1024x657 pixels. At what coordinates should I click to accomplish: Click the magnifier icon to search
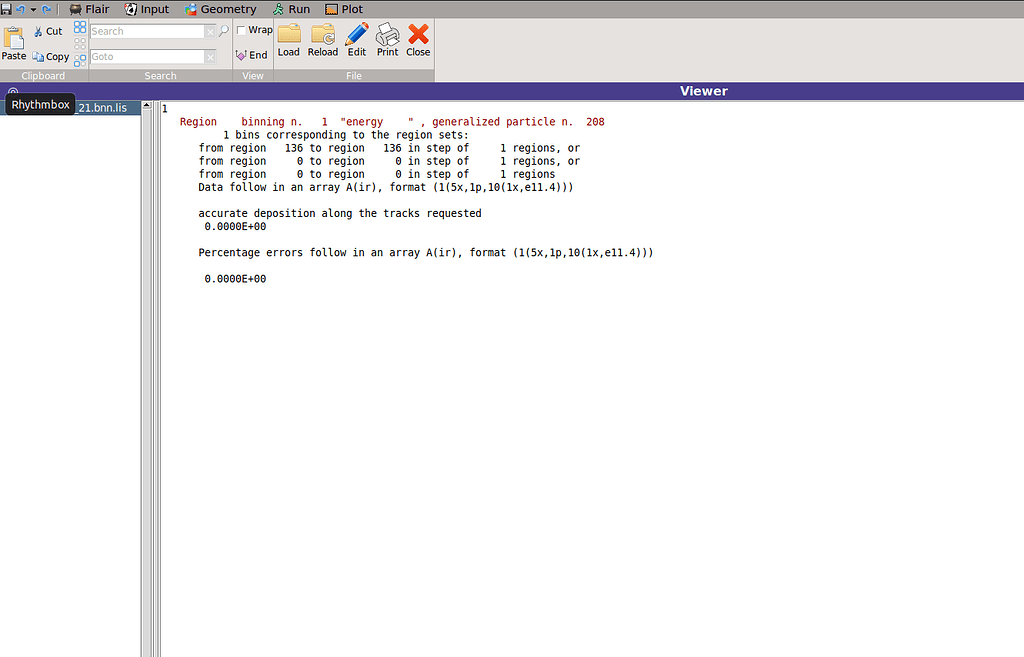(223, 30)
